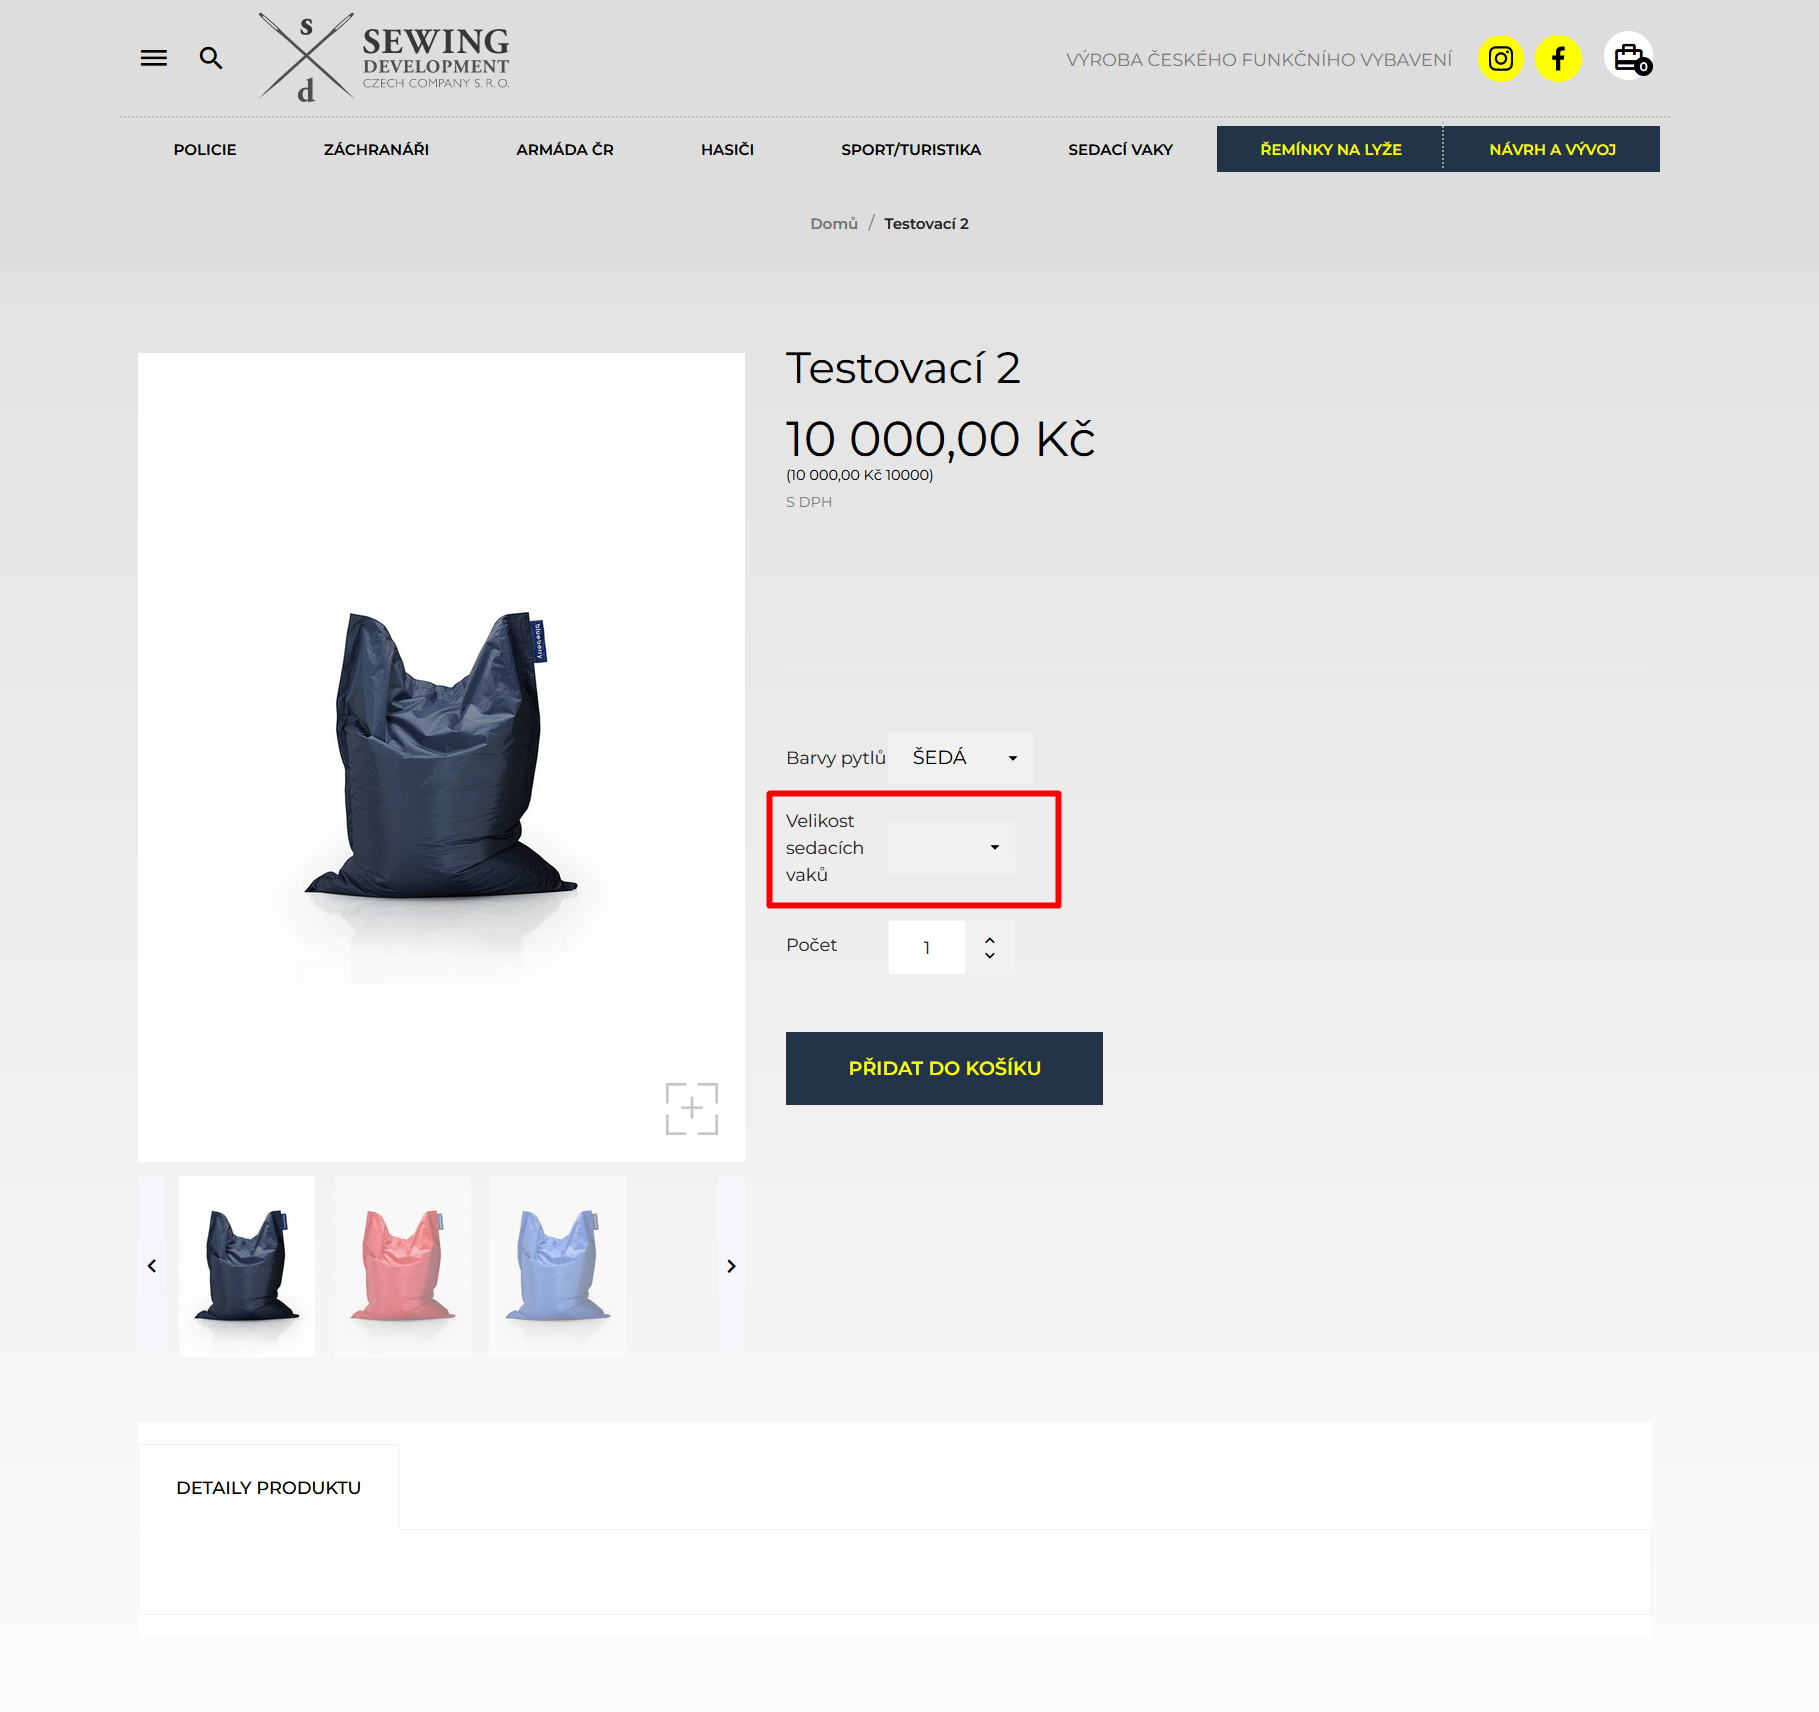Go to Sewing Development logo homepage
Screen dimensions: 1819x1712
click(x=384, y=57)
